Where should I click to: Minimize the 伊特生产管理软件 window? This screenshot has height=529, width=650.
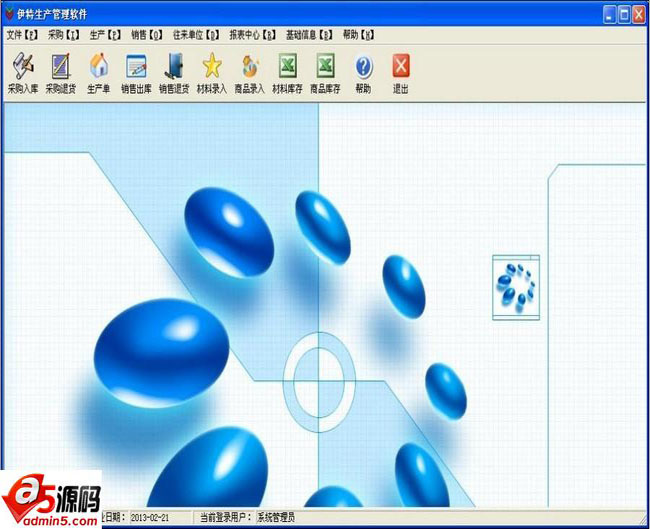[609, 15]
